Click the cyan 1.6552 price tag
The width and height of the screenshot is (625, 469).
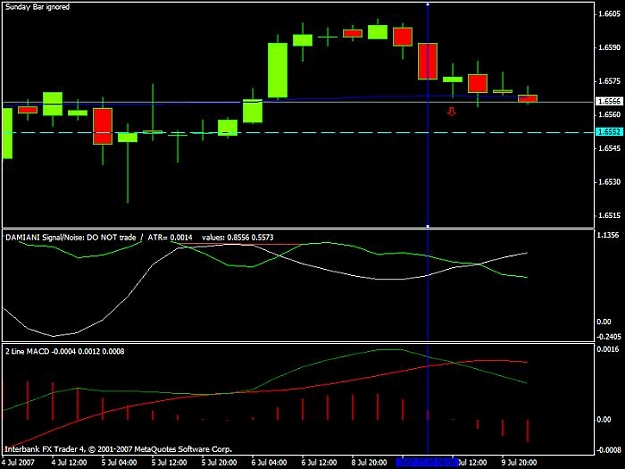tap(609, 132)
